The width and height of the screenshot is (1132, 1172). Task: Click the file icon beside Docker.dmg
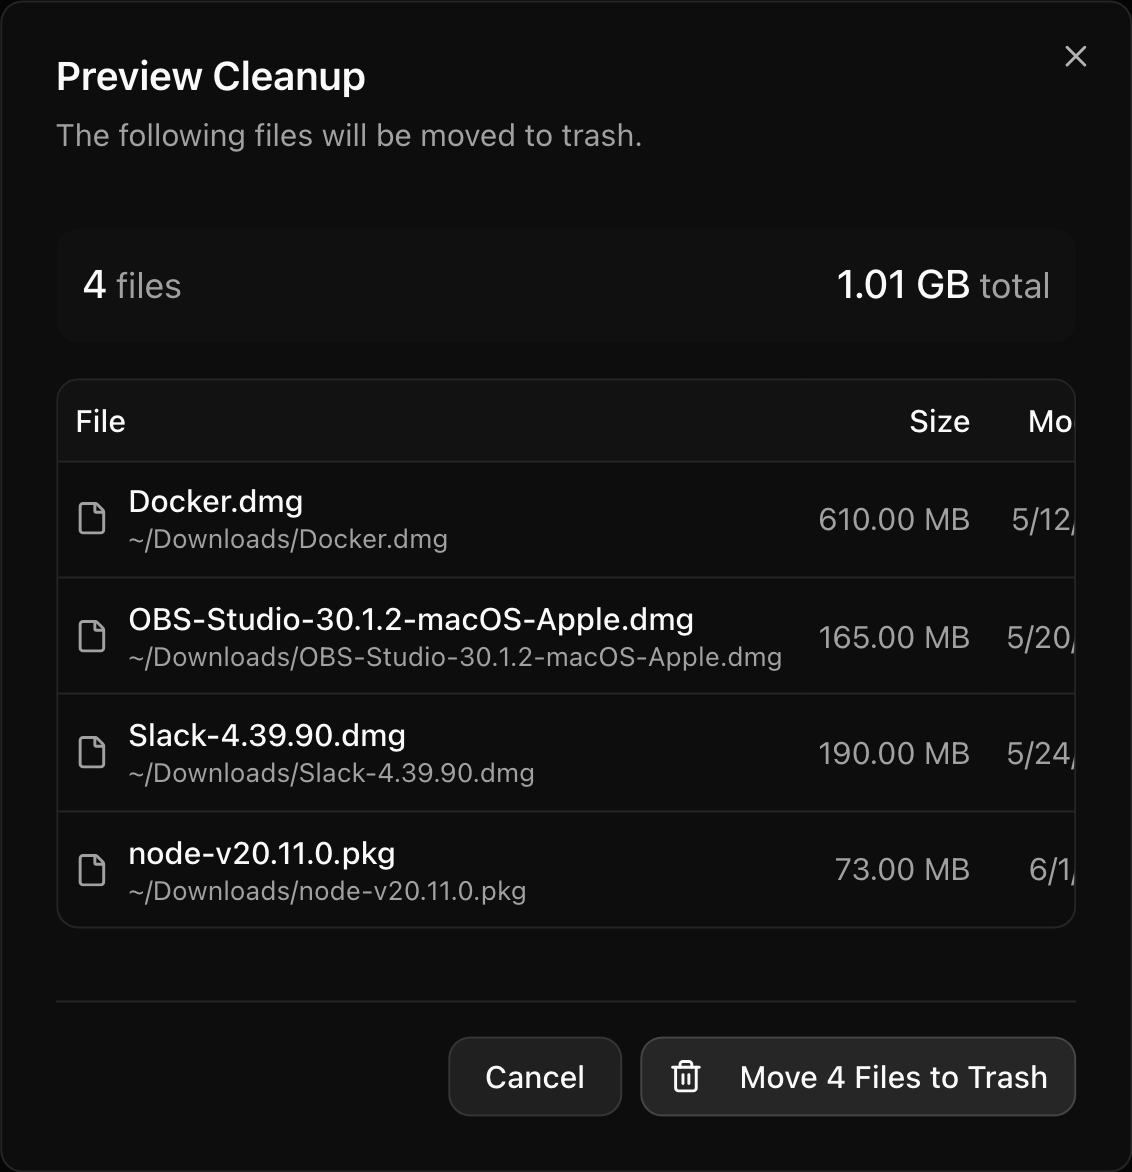[x=92, y=519]
